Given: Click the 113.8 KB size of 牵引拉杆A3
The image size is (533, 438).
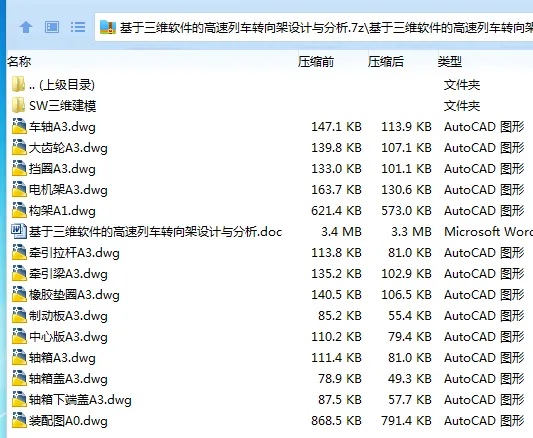Looking at the screenshot, I should tap(336, 253).
